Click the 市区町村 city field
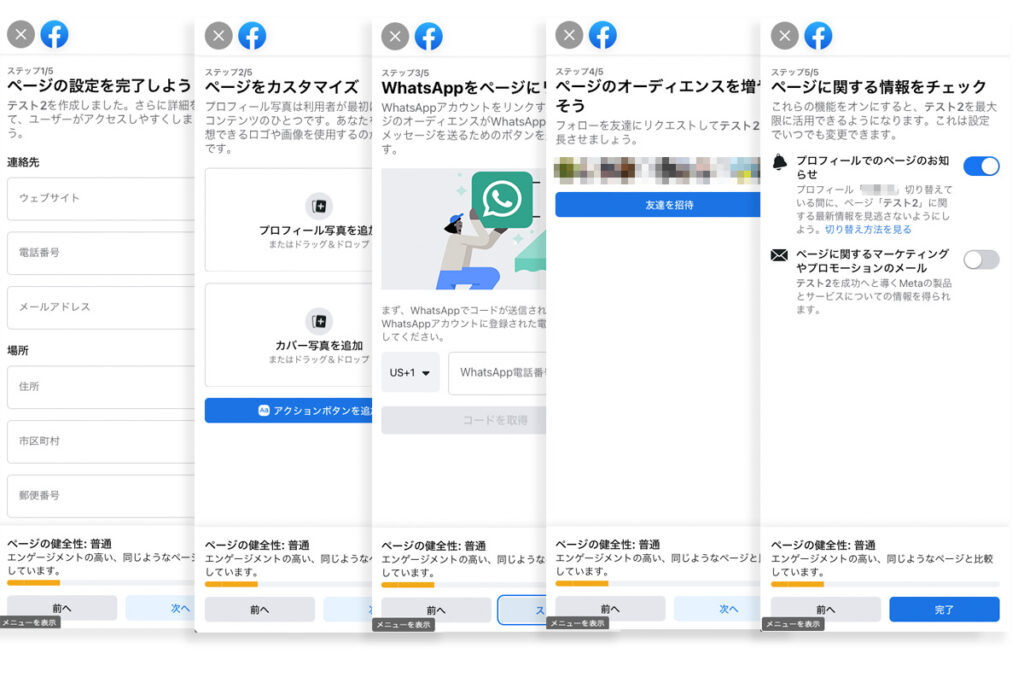 101,441
